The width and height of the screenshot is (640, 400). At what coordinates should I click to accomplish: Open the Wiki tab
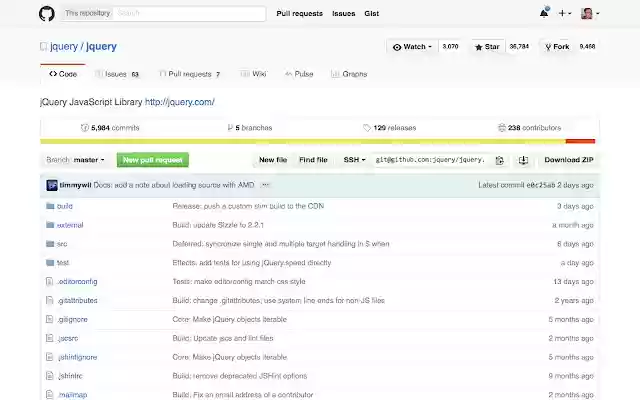tap(253, 74)
